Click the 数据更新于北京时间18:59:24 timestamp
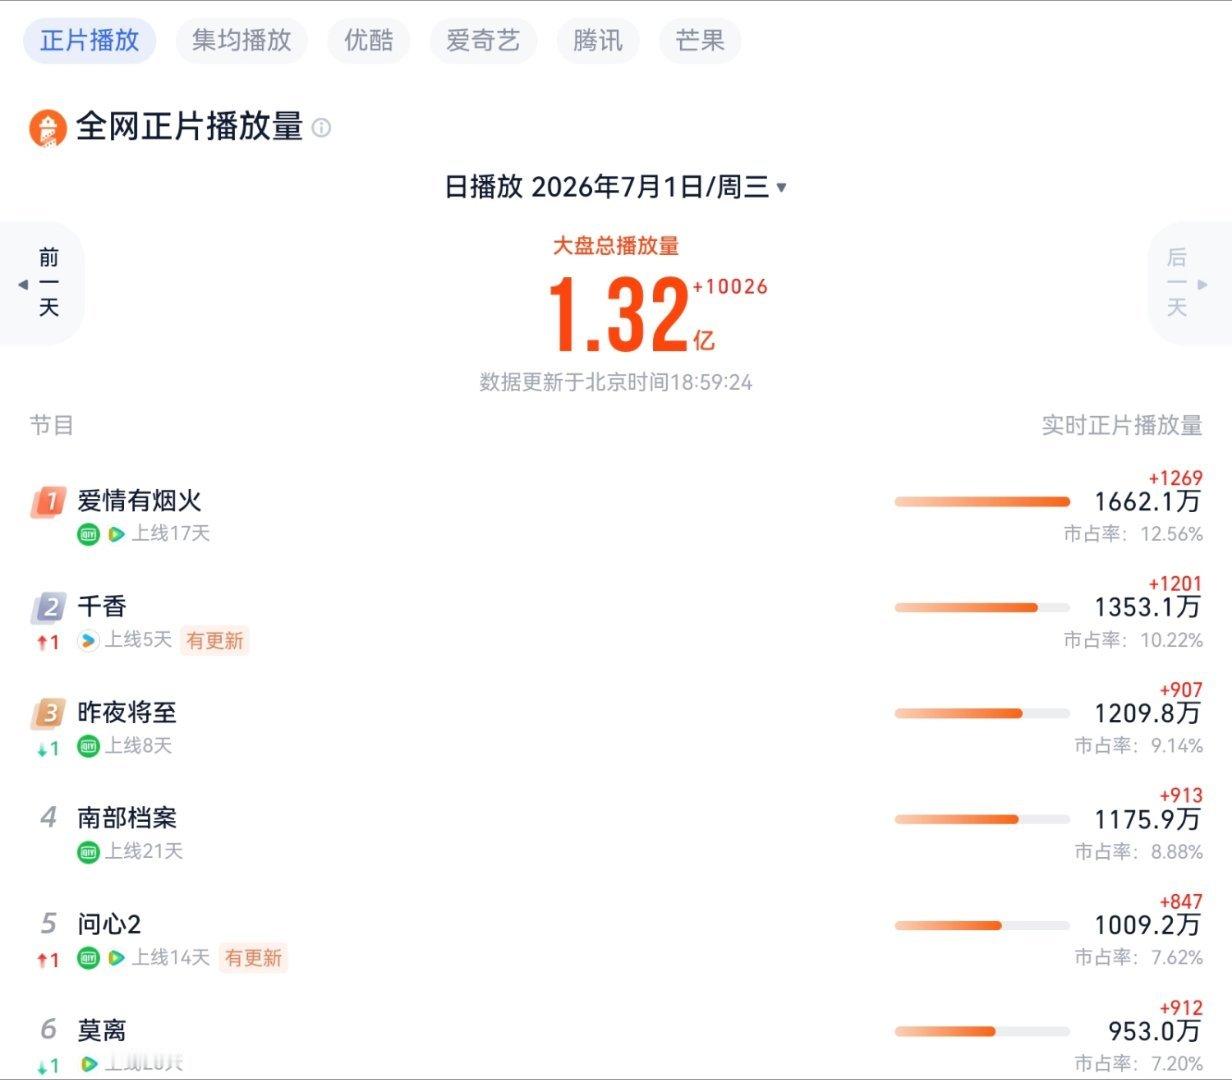Screen dimensions: 1232x1080 [616, 382]
